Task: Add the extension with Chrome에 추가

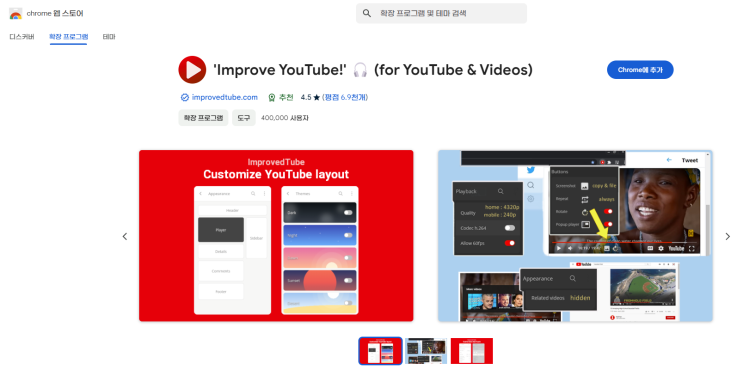Action: 640,70
